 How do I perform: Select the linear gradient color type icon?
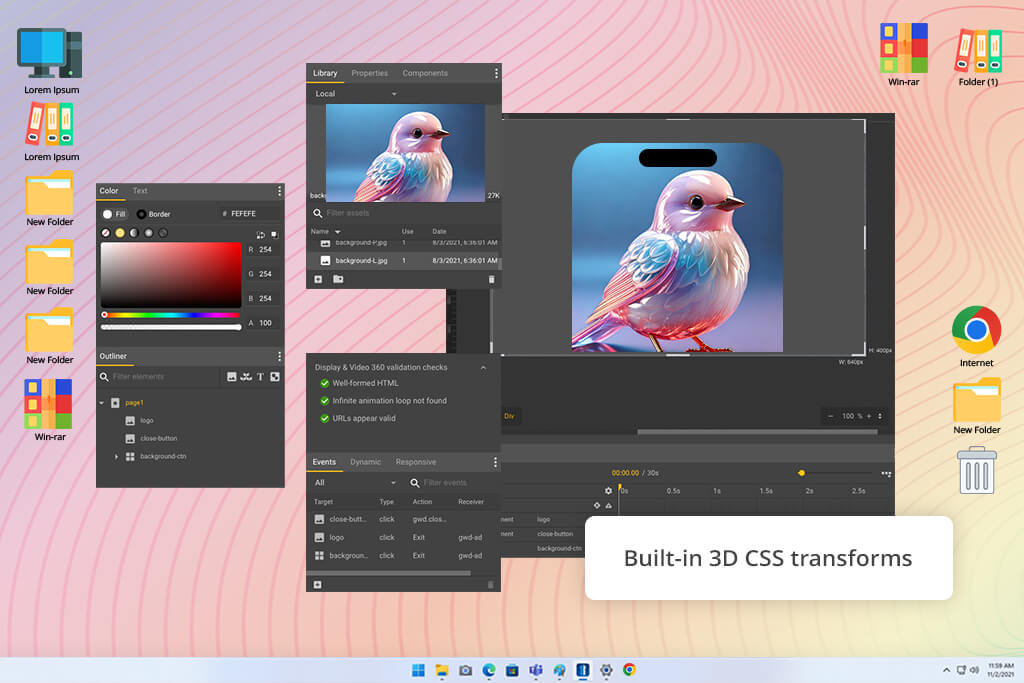[x=134, y=232]
